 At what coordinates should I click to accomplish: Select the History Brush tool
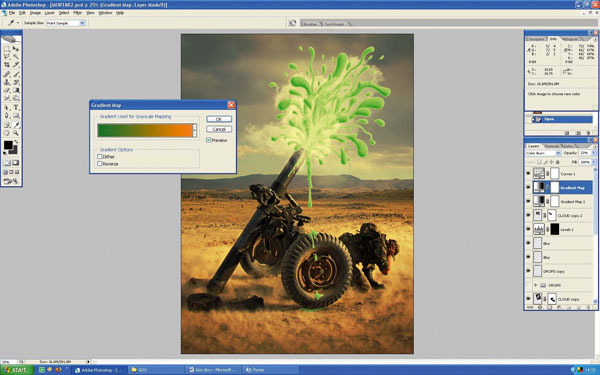pos(16,82)
